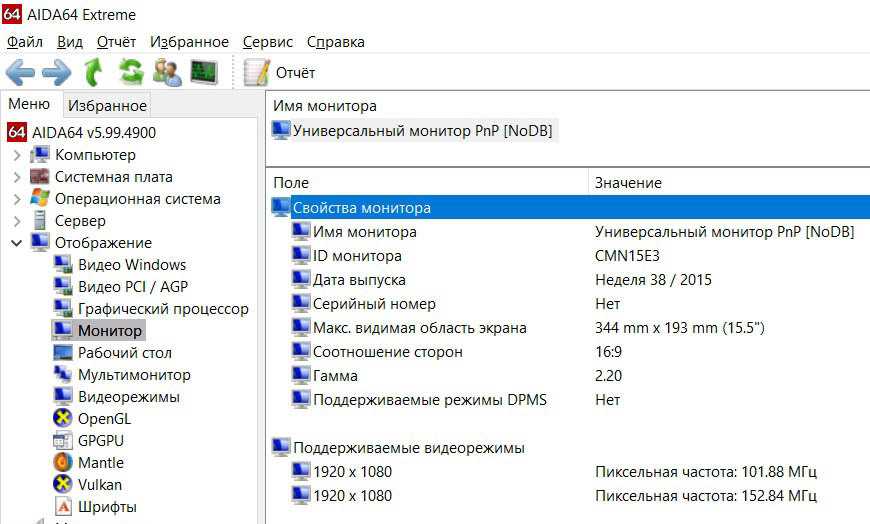Click the Поле column header
The image size is (870, 524).
[x=291, y=183]
